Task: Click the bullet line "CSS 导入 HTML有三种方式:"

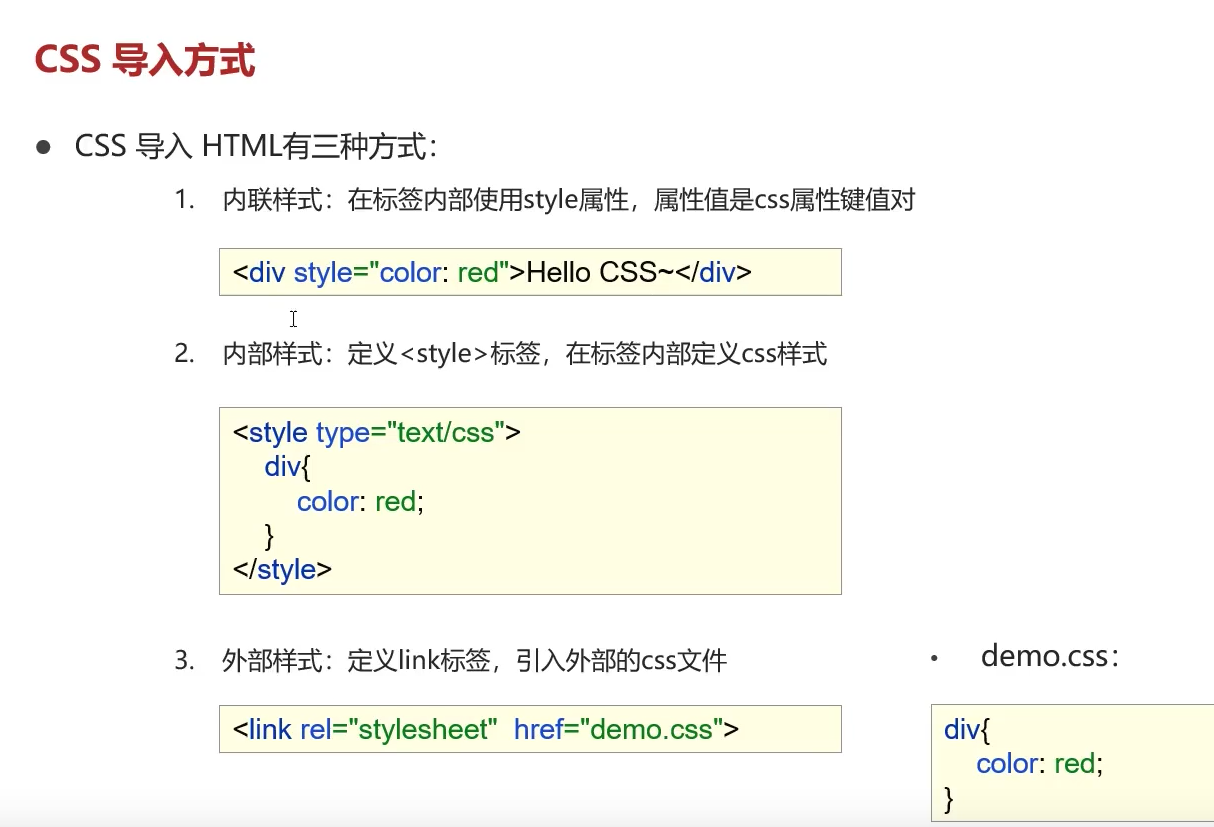Action: 256,147
